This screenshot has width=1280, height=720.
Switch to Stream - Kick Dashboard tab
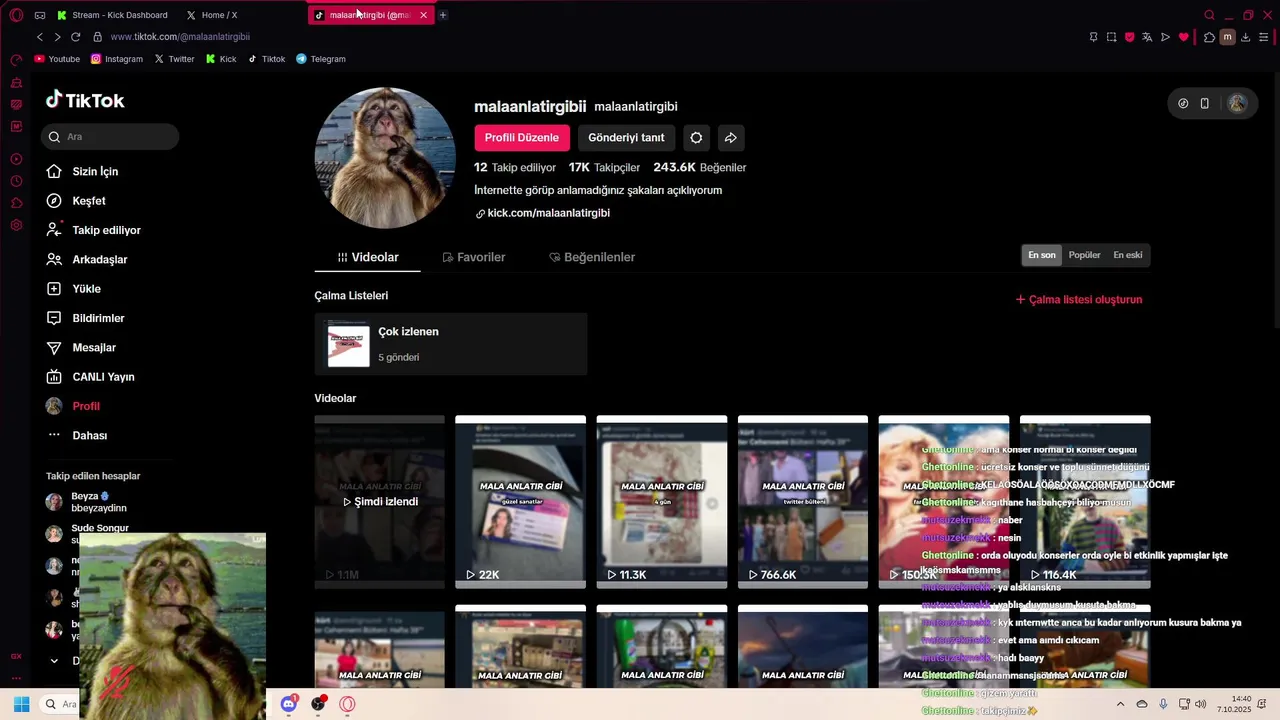(x=112, y=15)
